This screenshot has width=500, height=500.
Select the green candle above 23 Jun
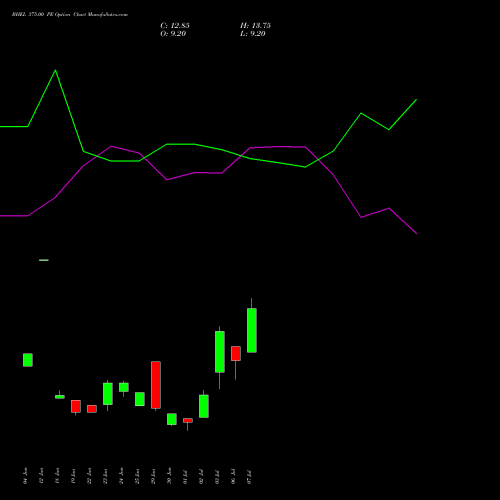click(x=108, y=394)
